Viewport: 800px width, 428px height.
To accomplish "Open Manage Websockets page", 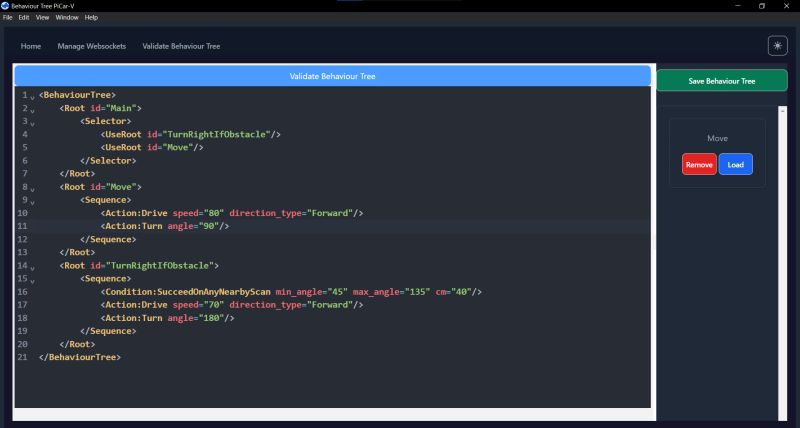I will pyautogui.click(x=92, y=46).
